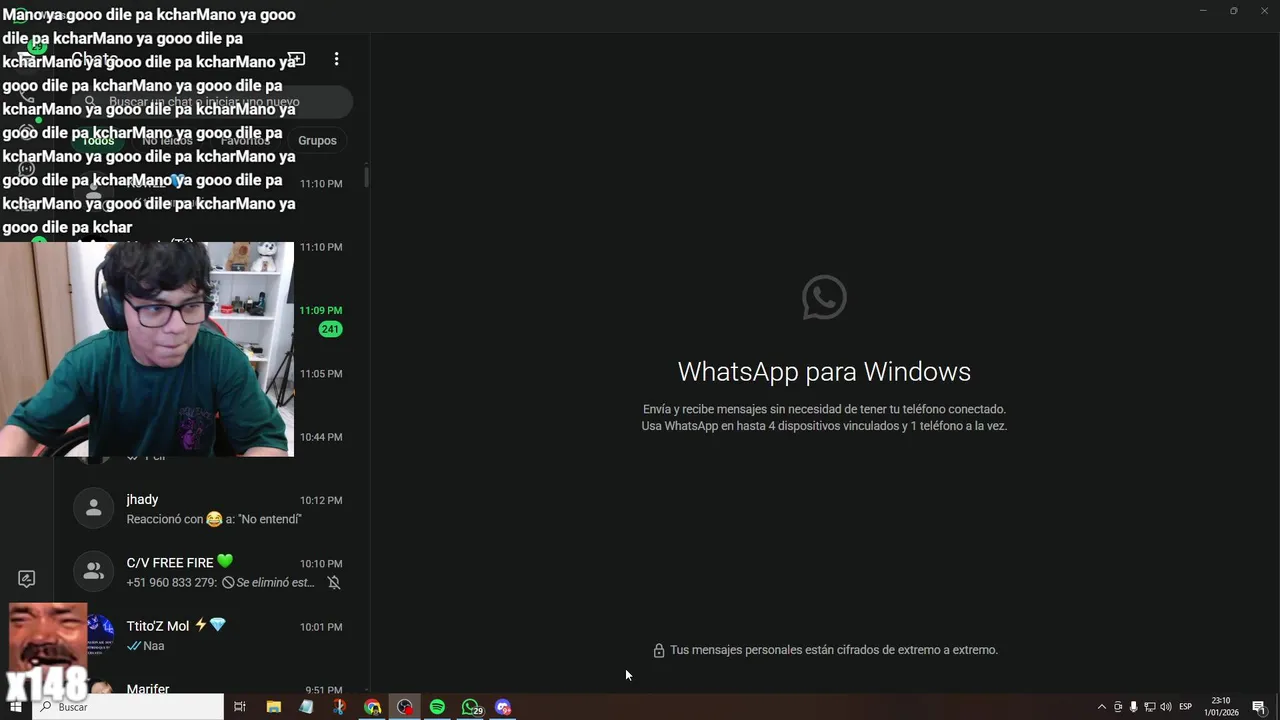Open the three-dot menu in Chats header

[x=336, y=60]
